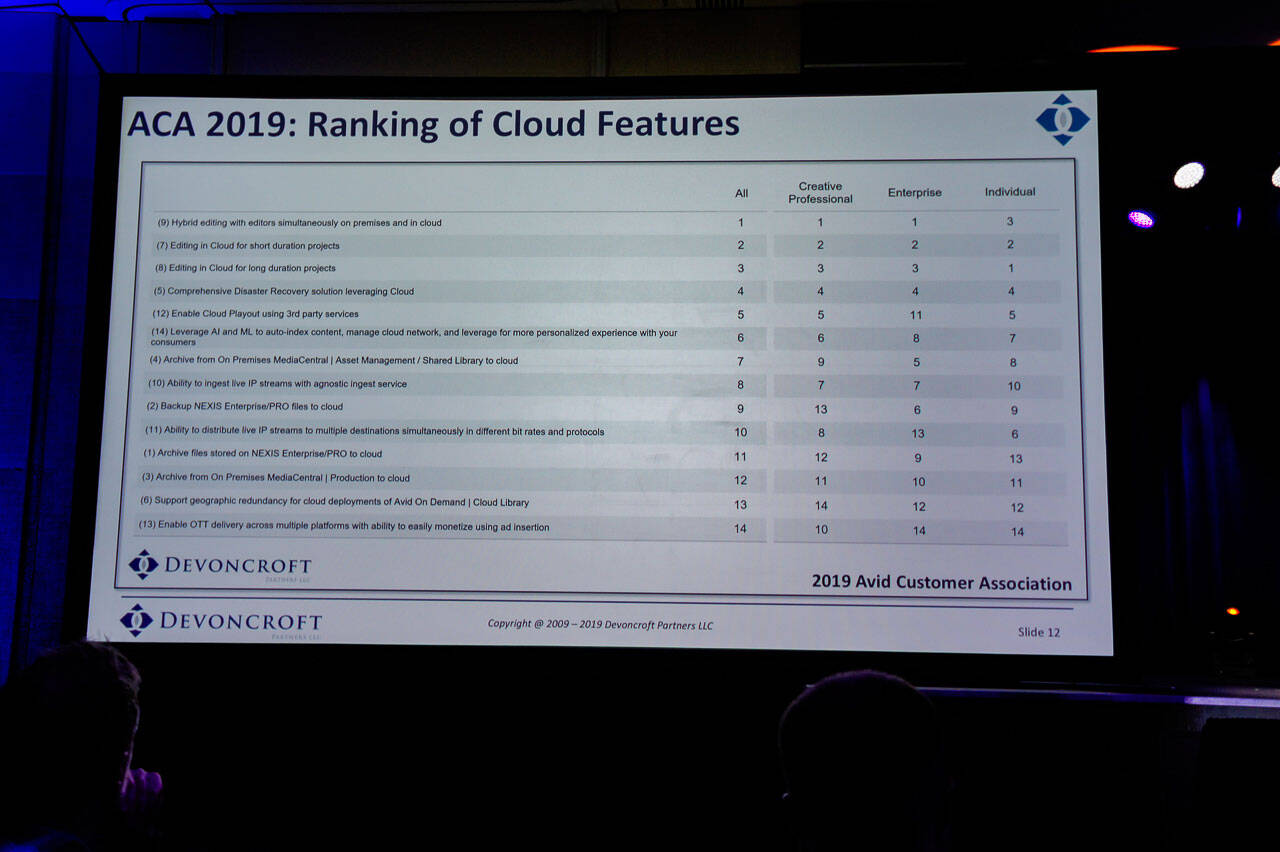Click the Devoncroft diamond logo beside the slide title

[1062, 120]
